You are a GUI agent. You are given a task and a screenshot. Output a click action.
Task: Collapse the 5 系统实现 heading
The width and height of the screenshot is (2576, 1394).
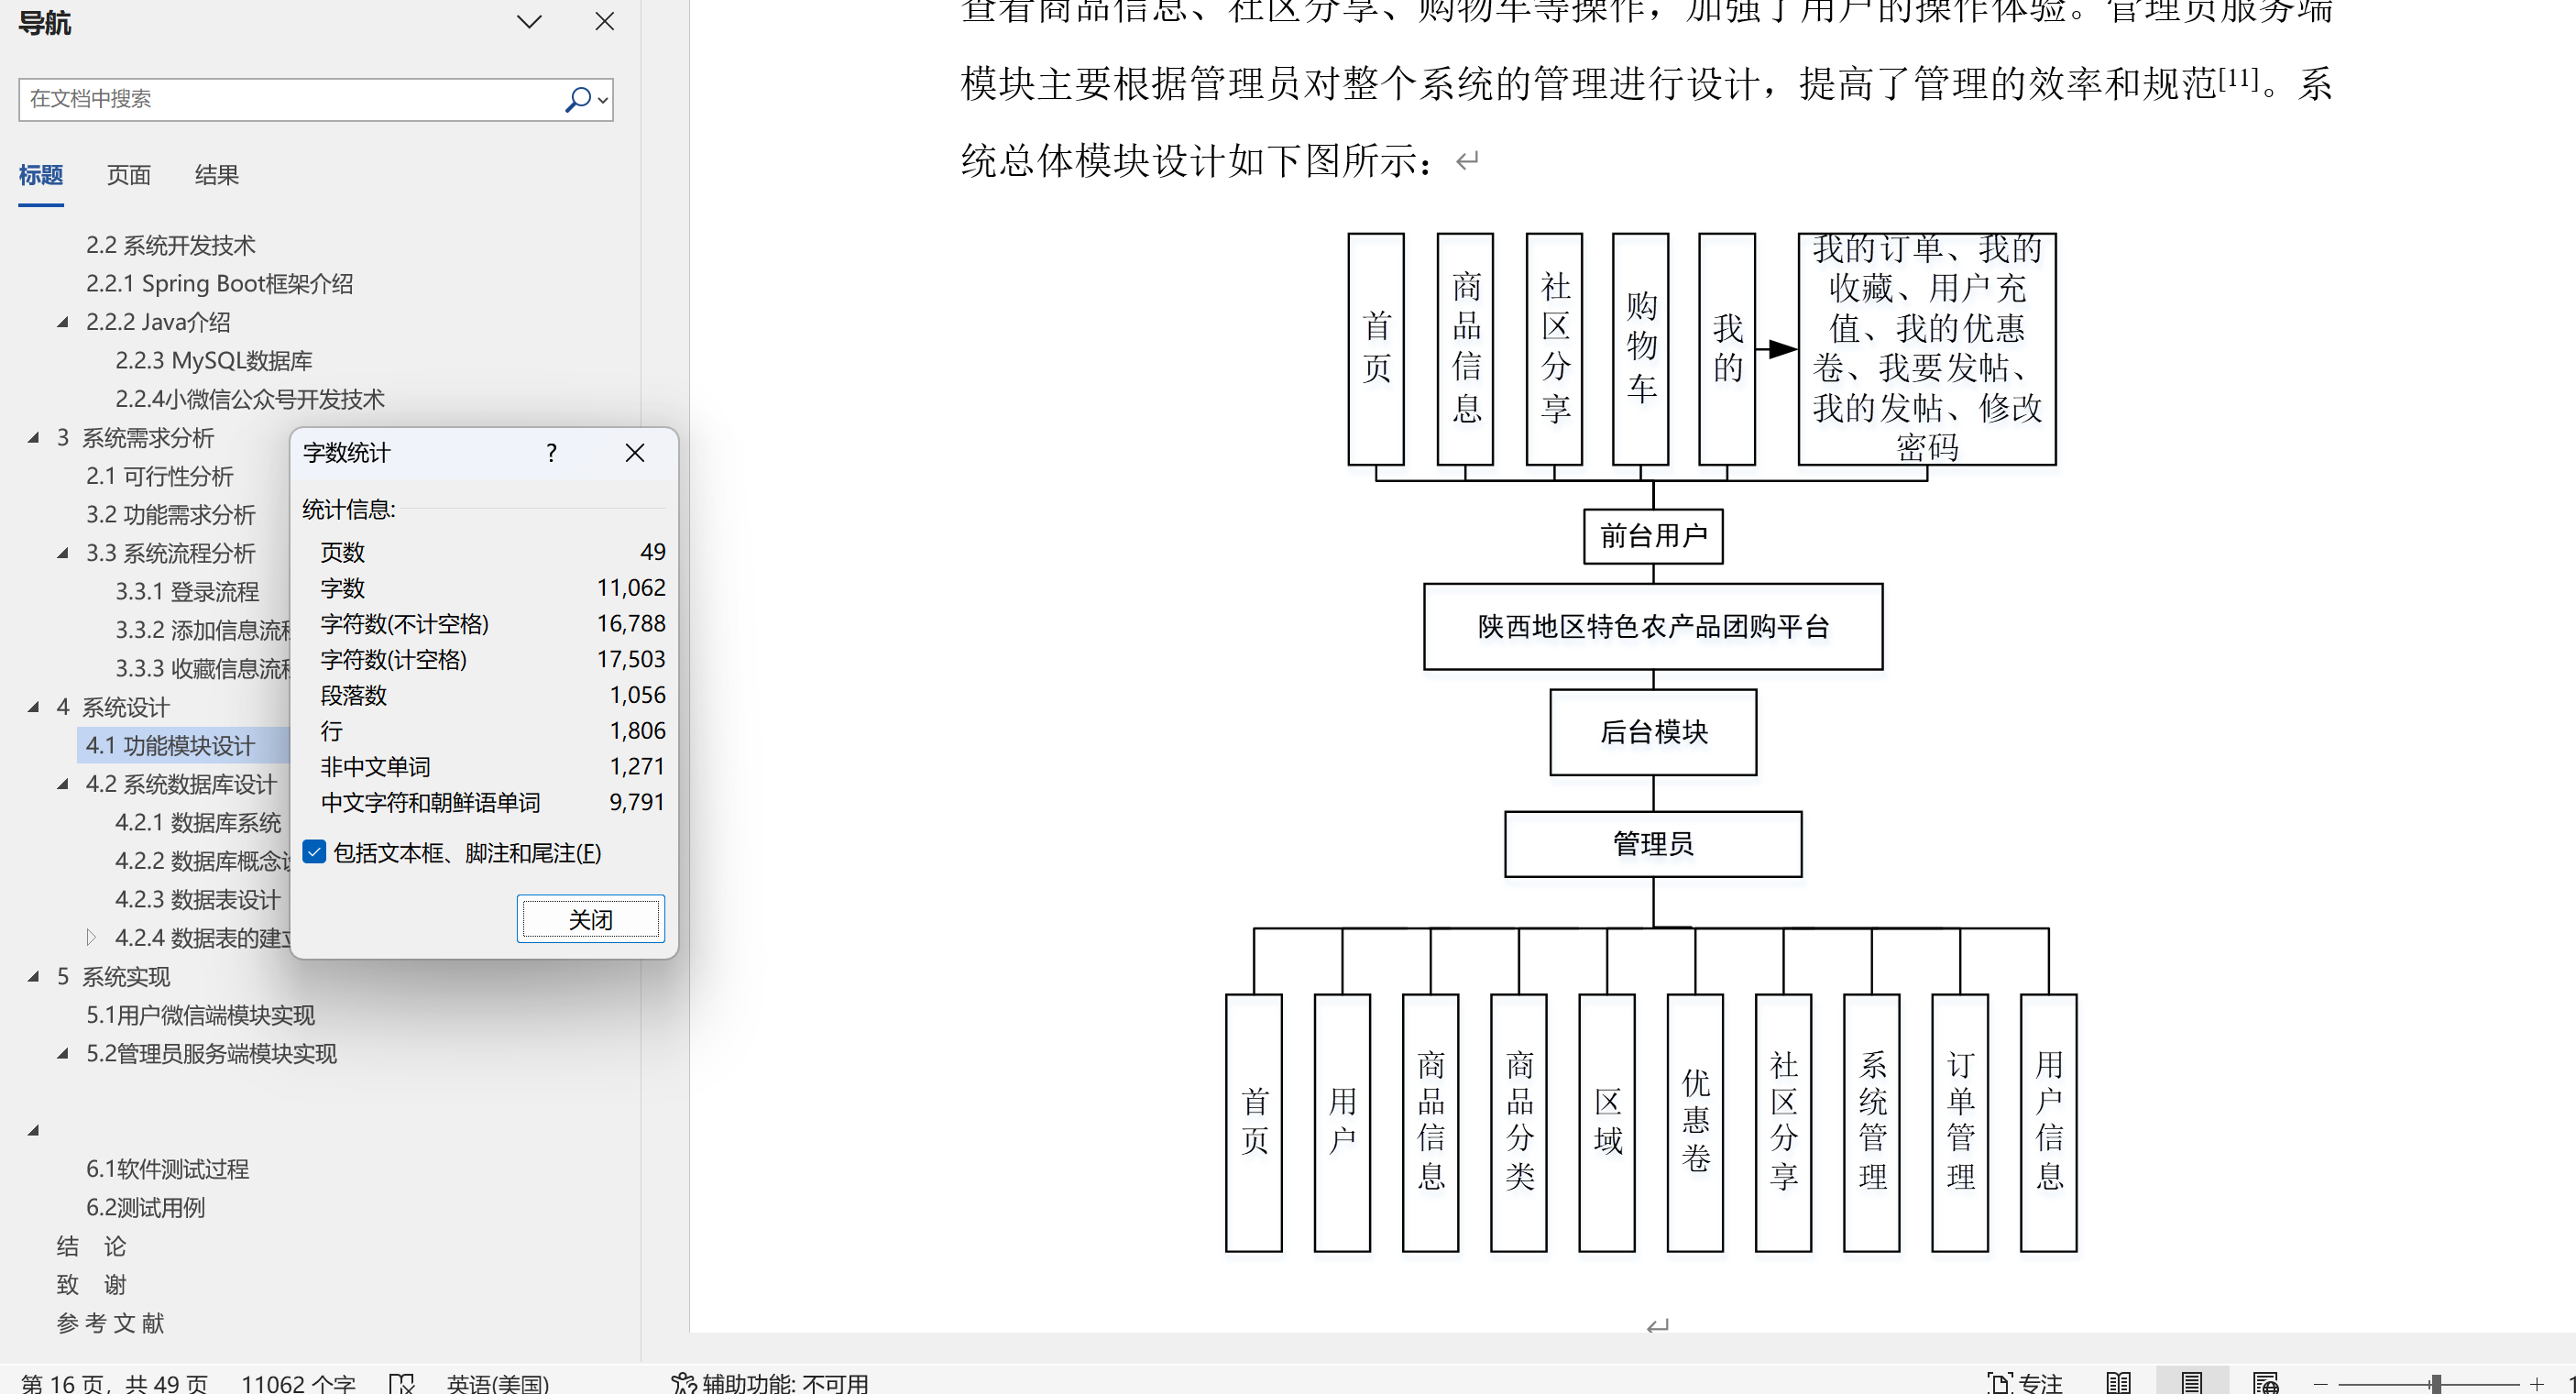click(x=33, y=977)
